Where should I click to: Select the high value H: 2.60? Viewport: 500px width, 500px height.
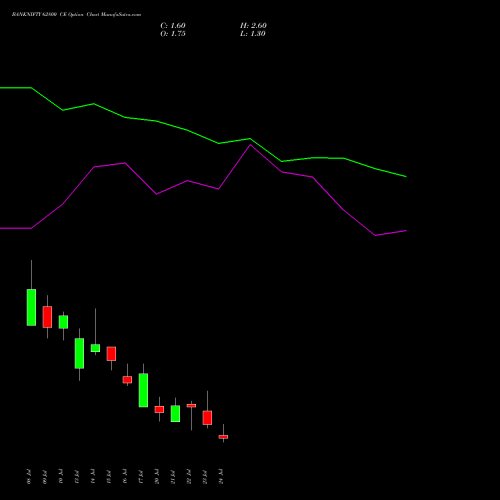click(253, 26)
